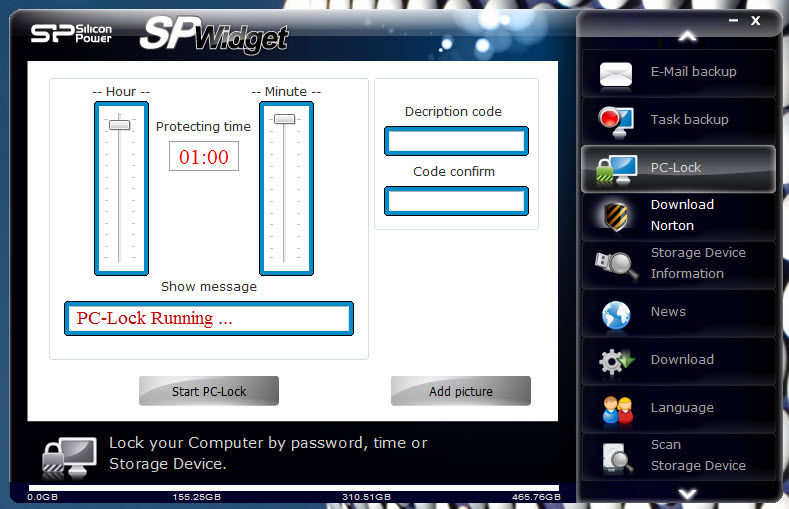Screen dimensions: 789x509
Task: Click the SP Widget title logo
Action: (214, 35)
